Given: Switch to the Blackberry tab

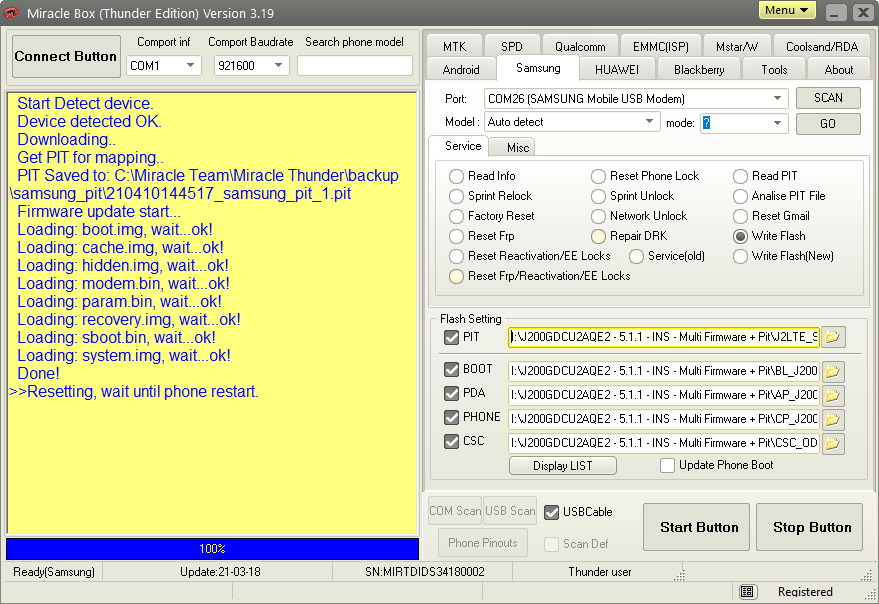Looking at the screenshot, I should click(699, 70).
